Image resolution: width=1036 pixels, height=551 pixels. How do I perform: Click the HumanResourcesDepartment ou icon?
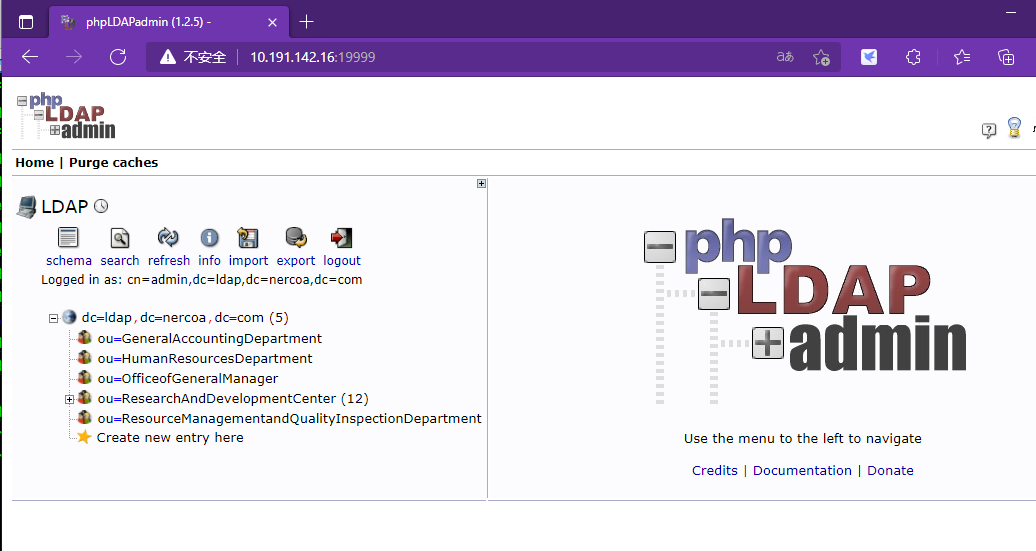[x=84, y=357]
